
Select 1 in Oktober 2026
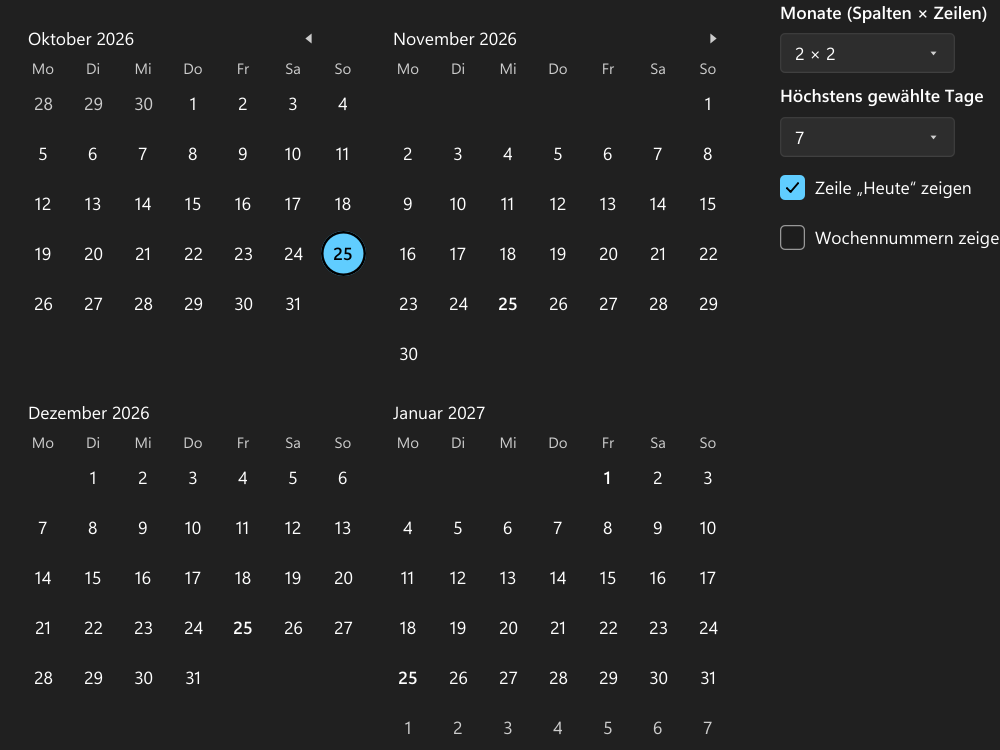(x=193, y=104)
